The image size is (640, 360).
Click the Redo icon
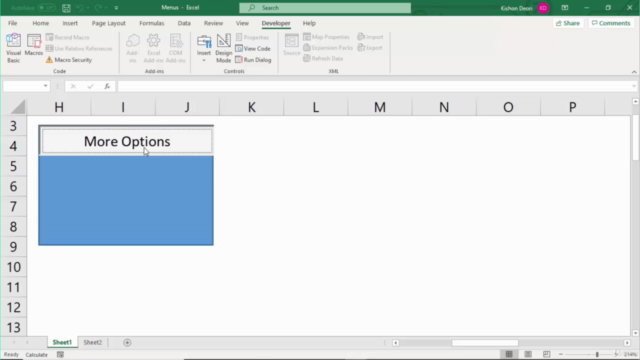[98, 8]
